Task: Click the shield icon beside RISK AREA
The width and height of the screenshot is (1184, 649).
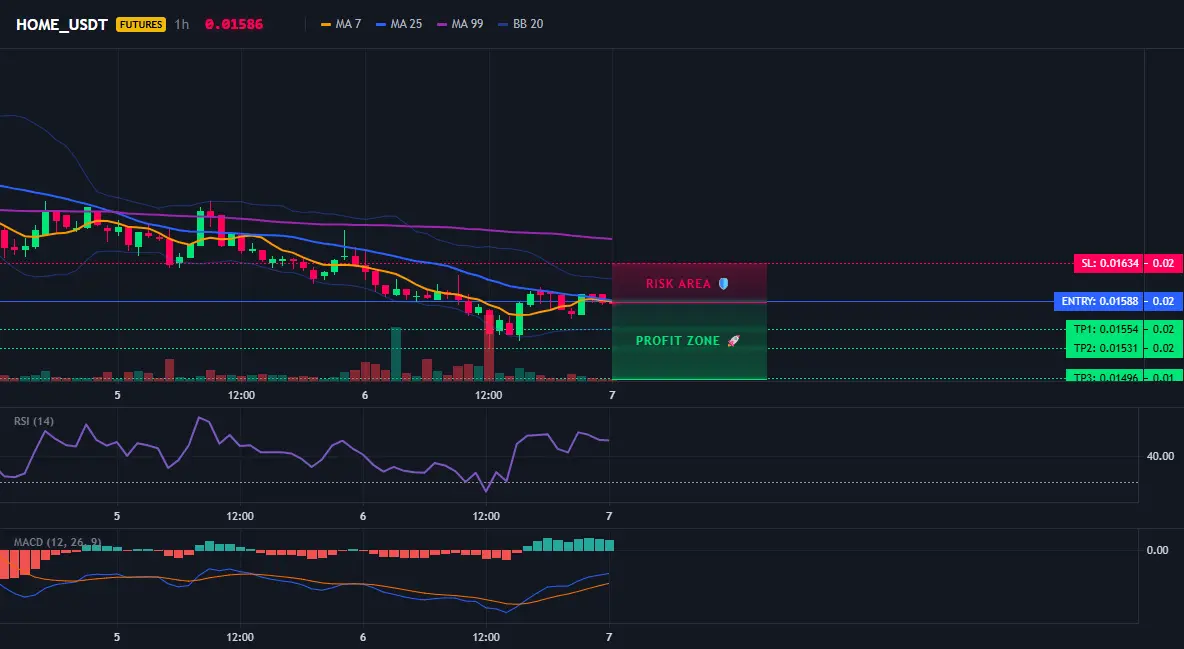Action: [723, 284]
